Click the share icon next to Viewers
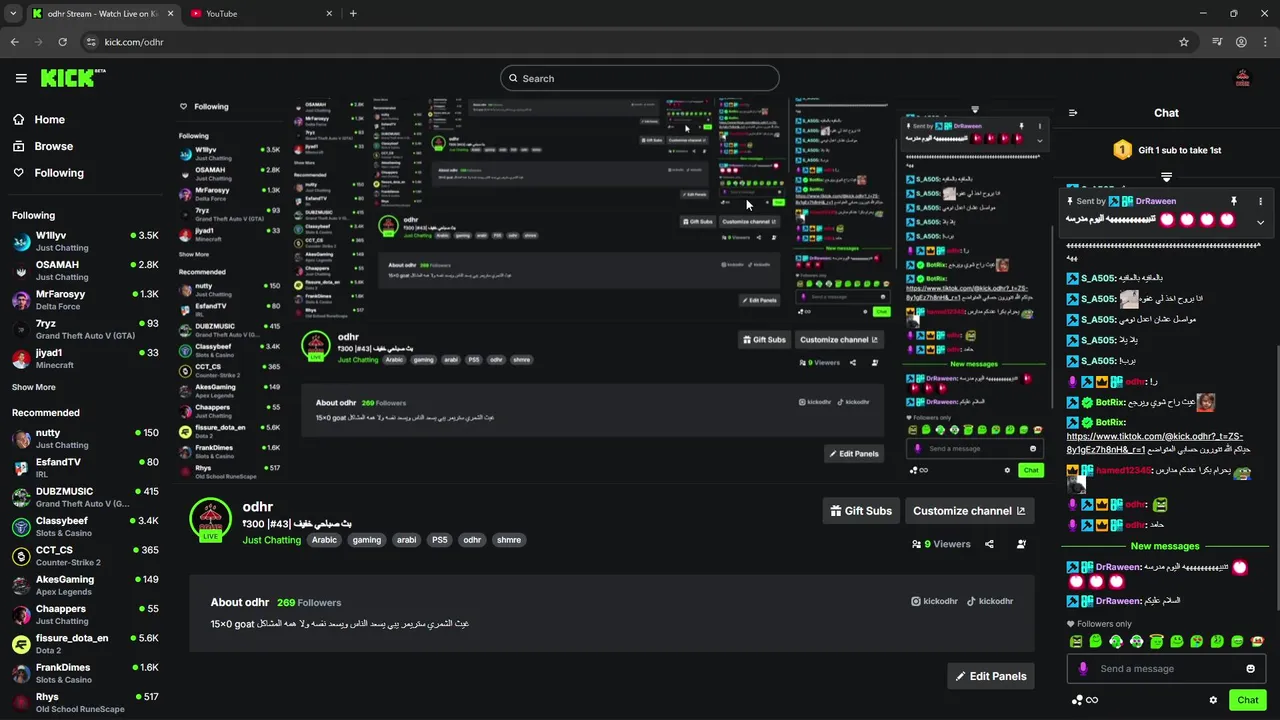This screenshot has width=1280, height=720. pos(989,544)
